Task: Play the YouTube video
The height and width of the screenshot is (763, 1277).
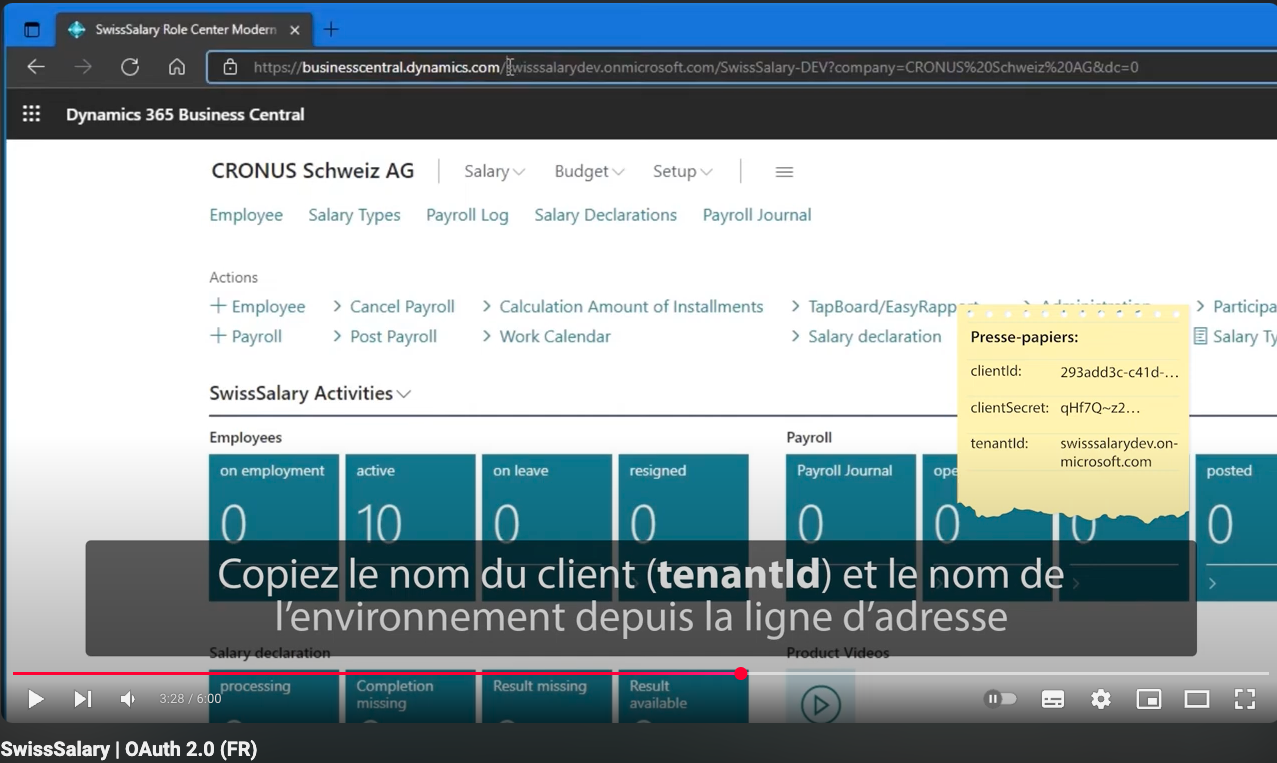Action: click(36, 699)
